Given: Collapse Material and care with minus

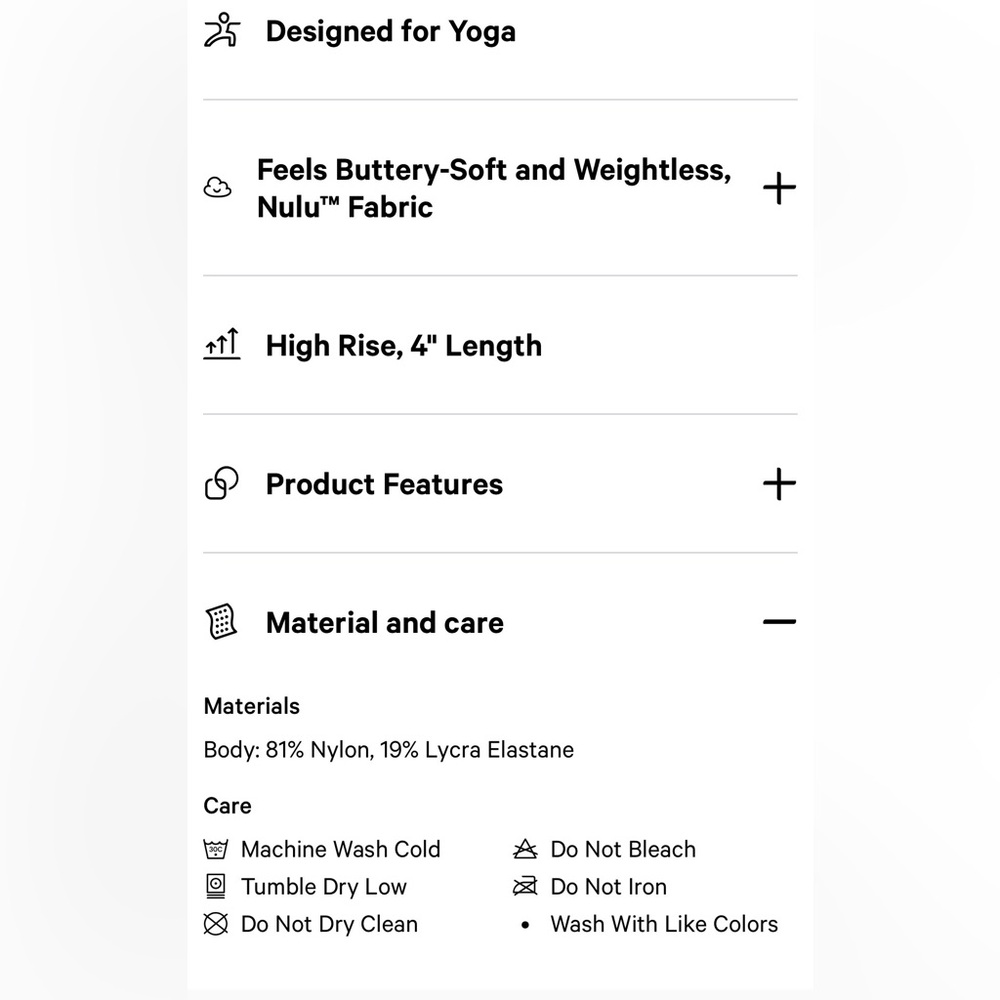Looking at the screenshot, I should click(x=779, y=622).
